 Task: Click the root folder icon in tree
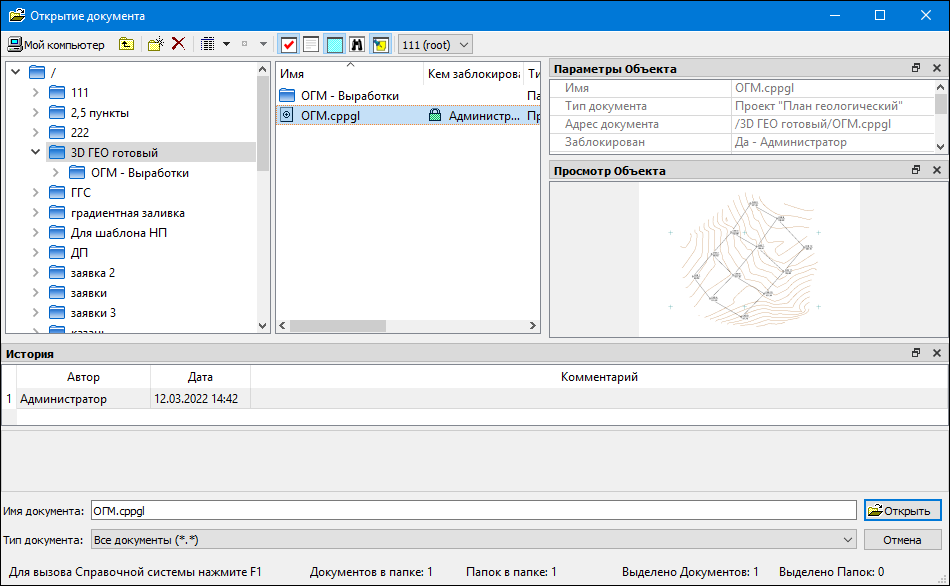(37, 72)
